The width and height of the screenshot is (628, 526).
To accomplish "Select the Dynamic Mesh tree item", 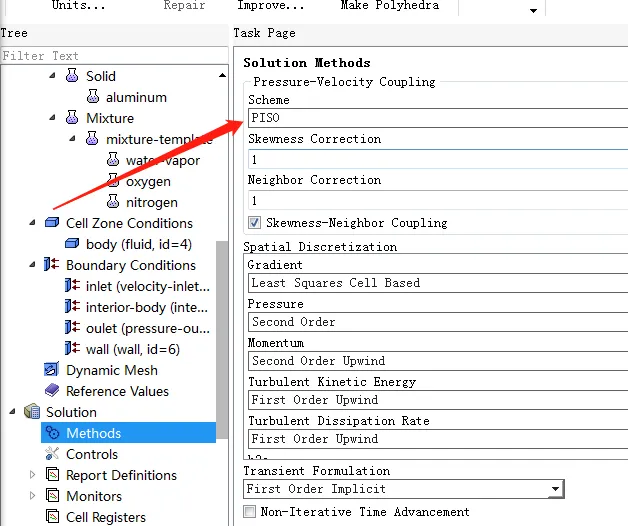I will click(x=112, y=370).
